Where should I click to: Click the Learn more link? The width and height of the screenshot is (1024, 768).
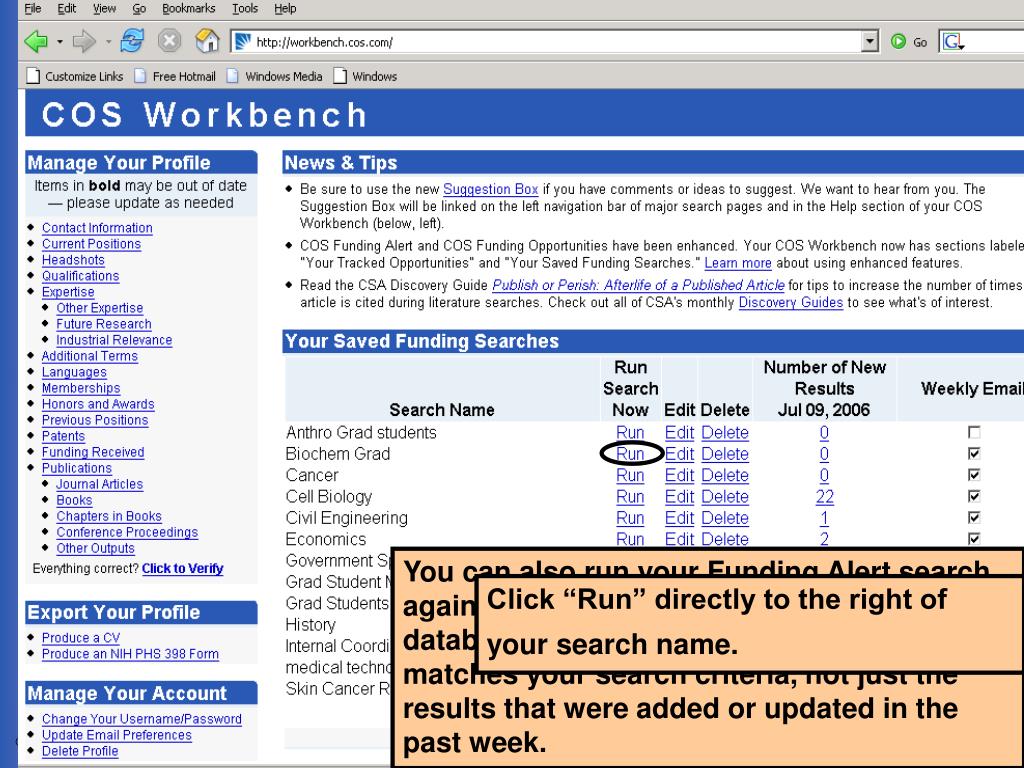pos(738,263)
